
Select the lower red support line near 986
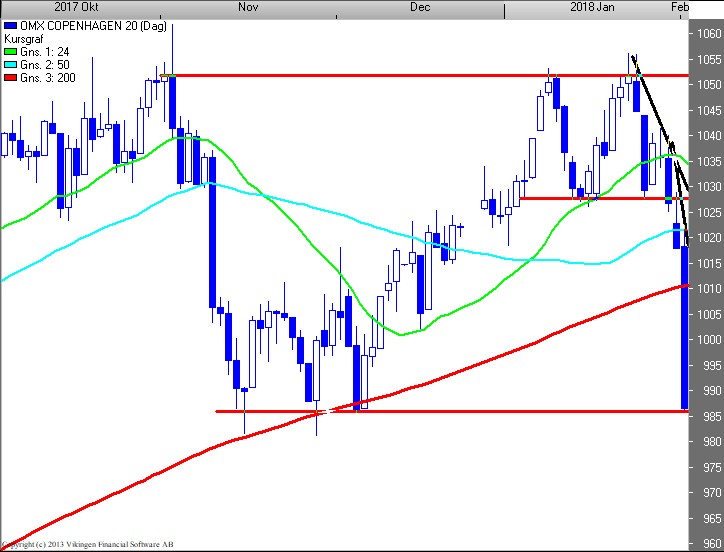[x=450, y=411]
